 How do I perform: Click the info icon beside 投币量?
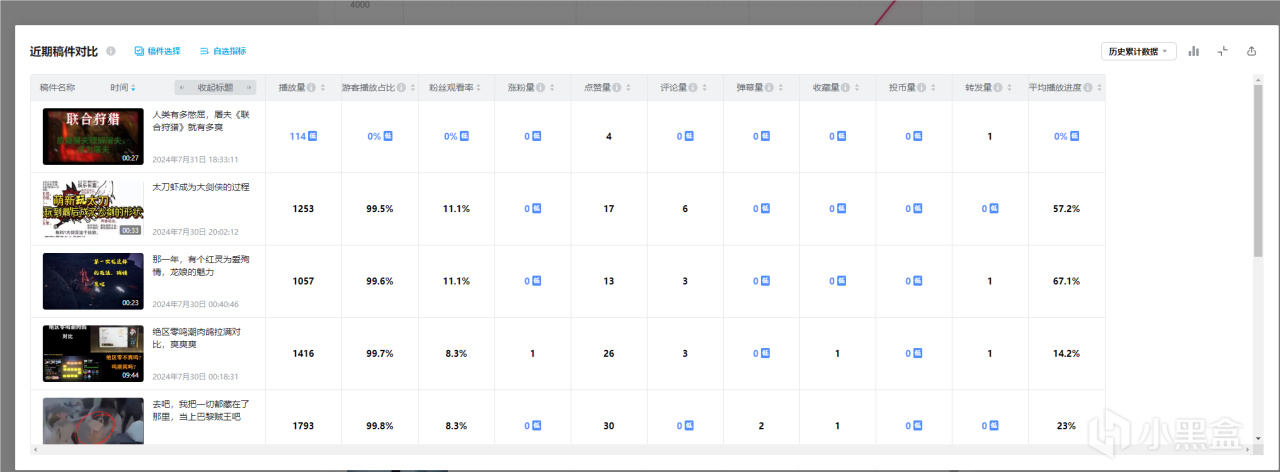point(920,88)
